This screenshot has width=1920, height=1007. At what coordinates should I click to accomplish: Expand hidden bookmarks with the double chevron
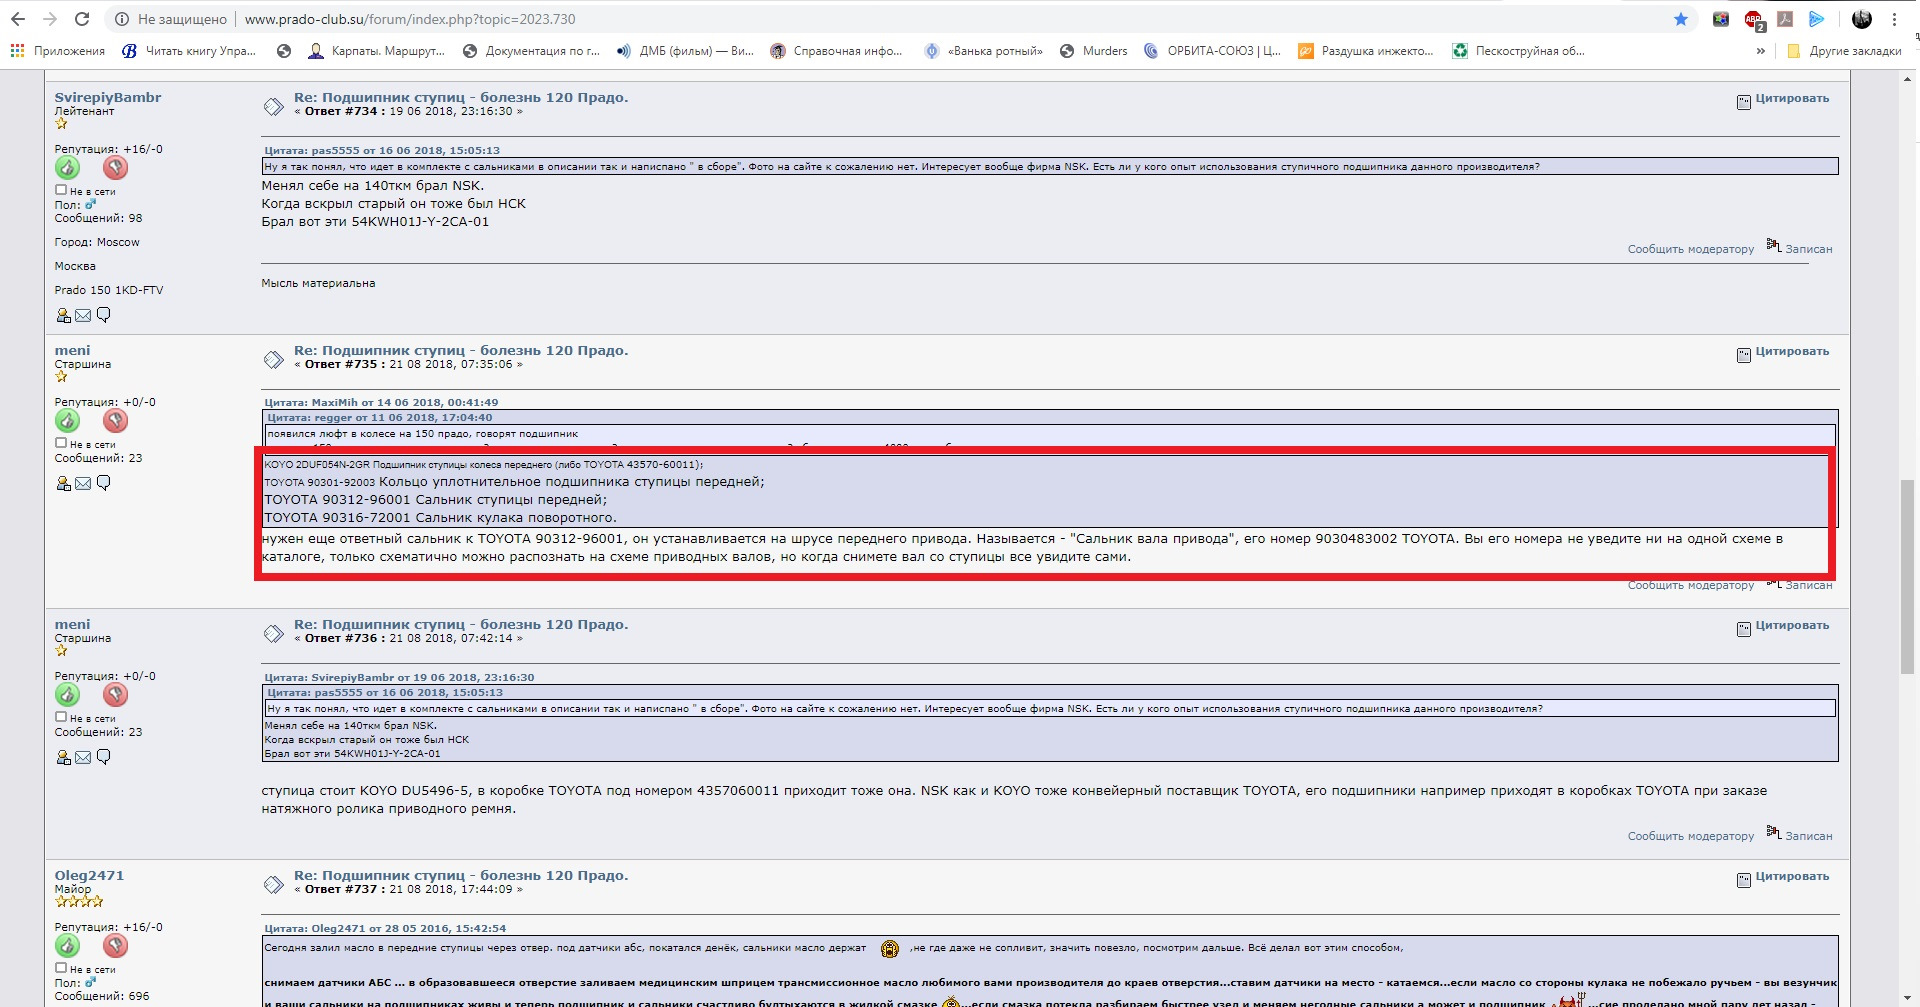[1761, 51]
